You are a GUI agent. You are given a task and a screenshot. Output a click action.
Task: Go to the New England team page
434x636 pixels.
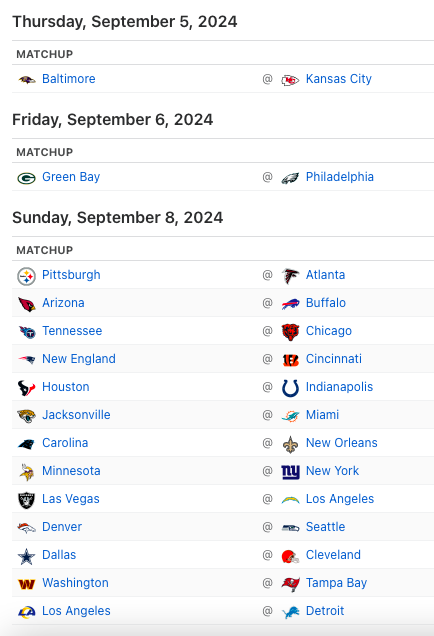[79, 359]
